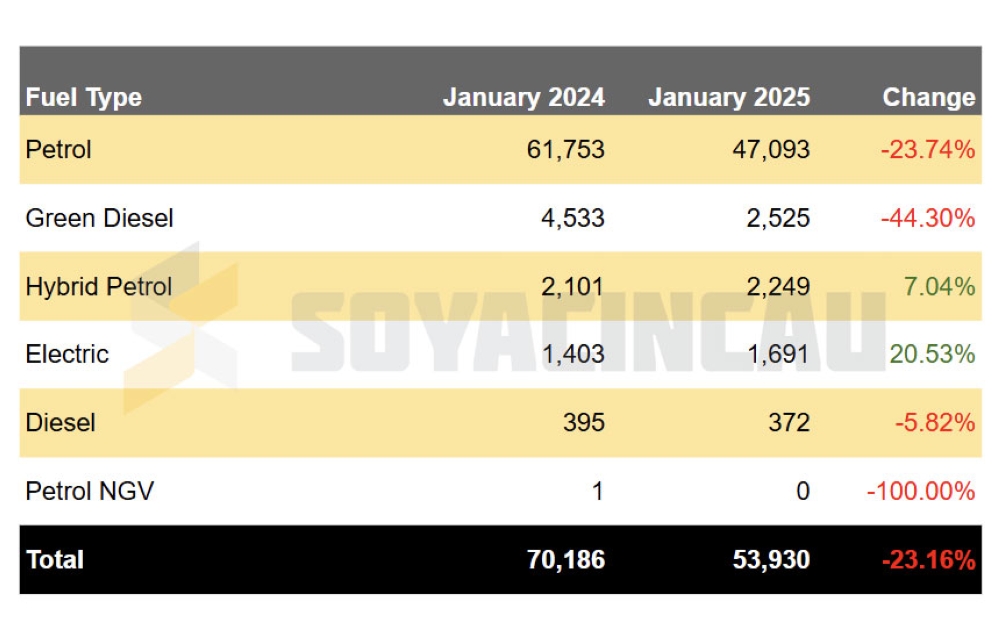Click the Petrol NGV row label
The width and height of the screenshot is (1000, 617).
90,491
